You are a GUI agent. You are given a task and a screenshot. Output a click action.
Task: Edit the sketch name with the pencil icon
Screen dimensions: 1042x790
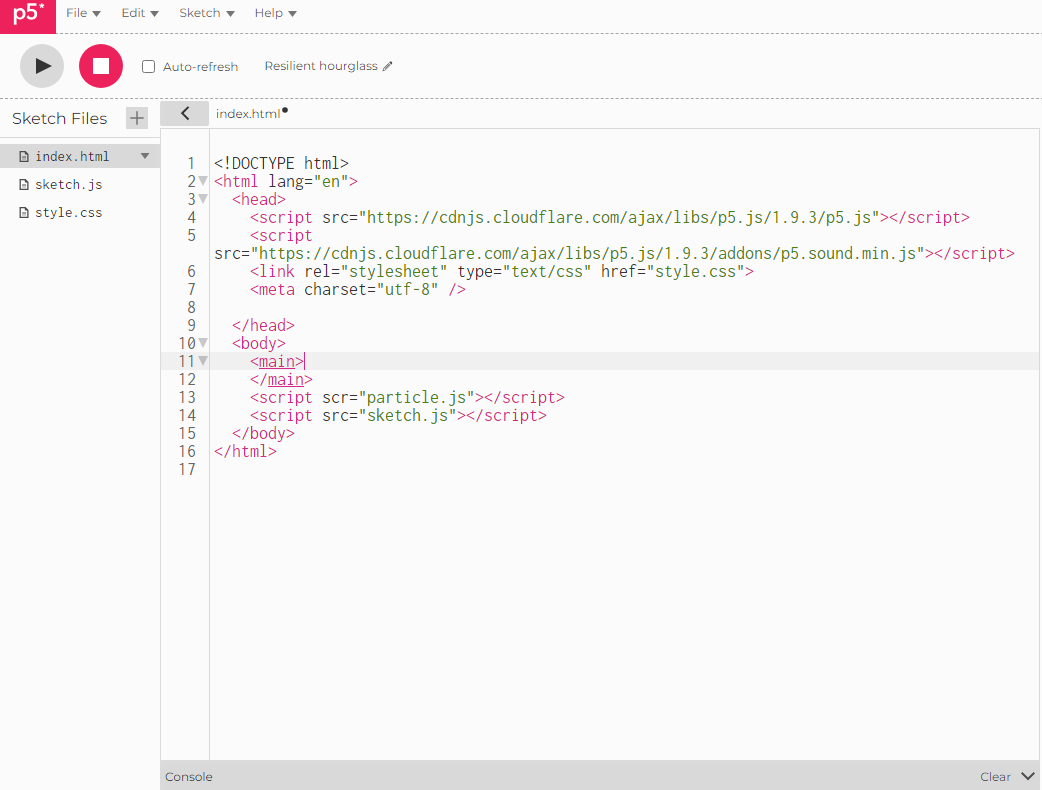click(388, 66)
